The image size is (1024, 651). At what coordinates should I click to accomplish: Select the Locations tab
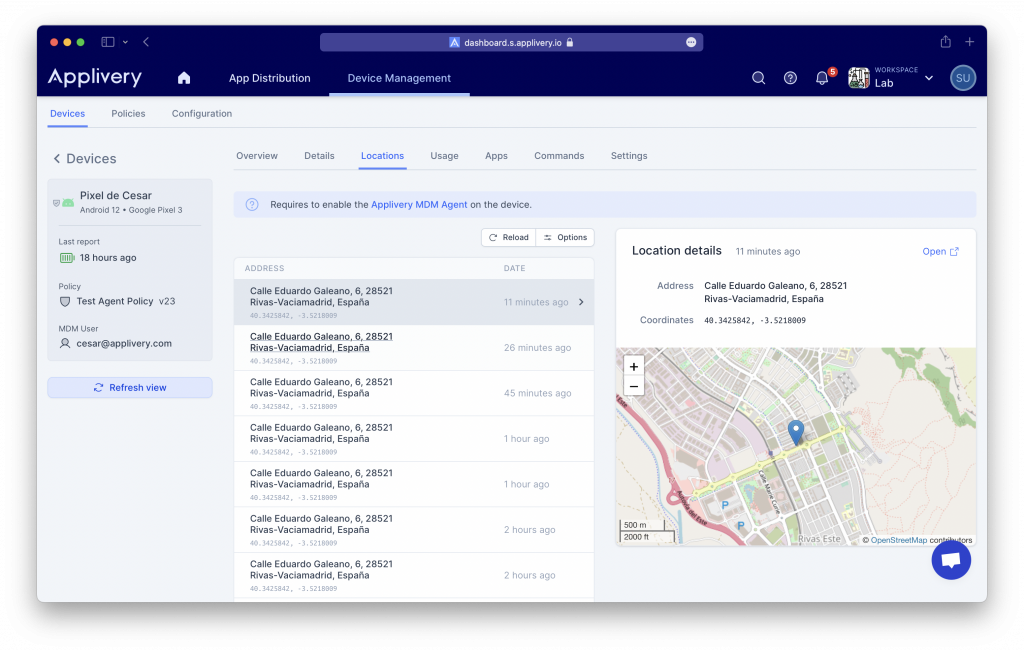tap(382, 156)
